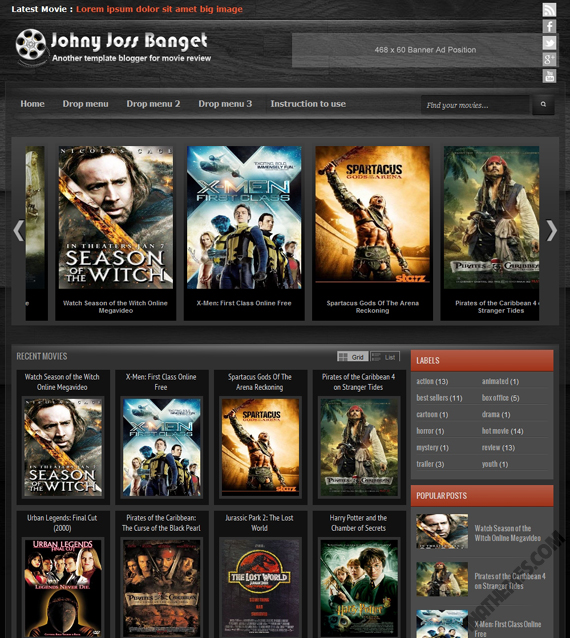Click carousel caption Spartacus Gods Of The Arena Reckoning
Viewport: 570px width, 638px height.
pos(373,307)
